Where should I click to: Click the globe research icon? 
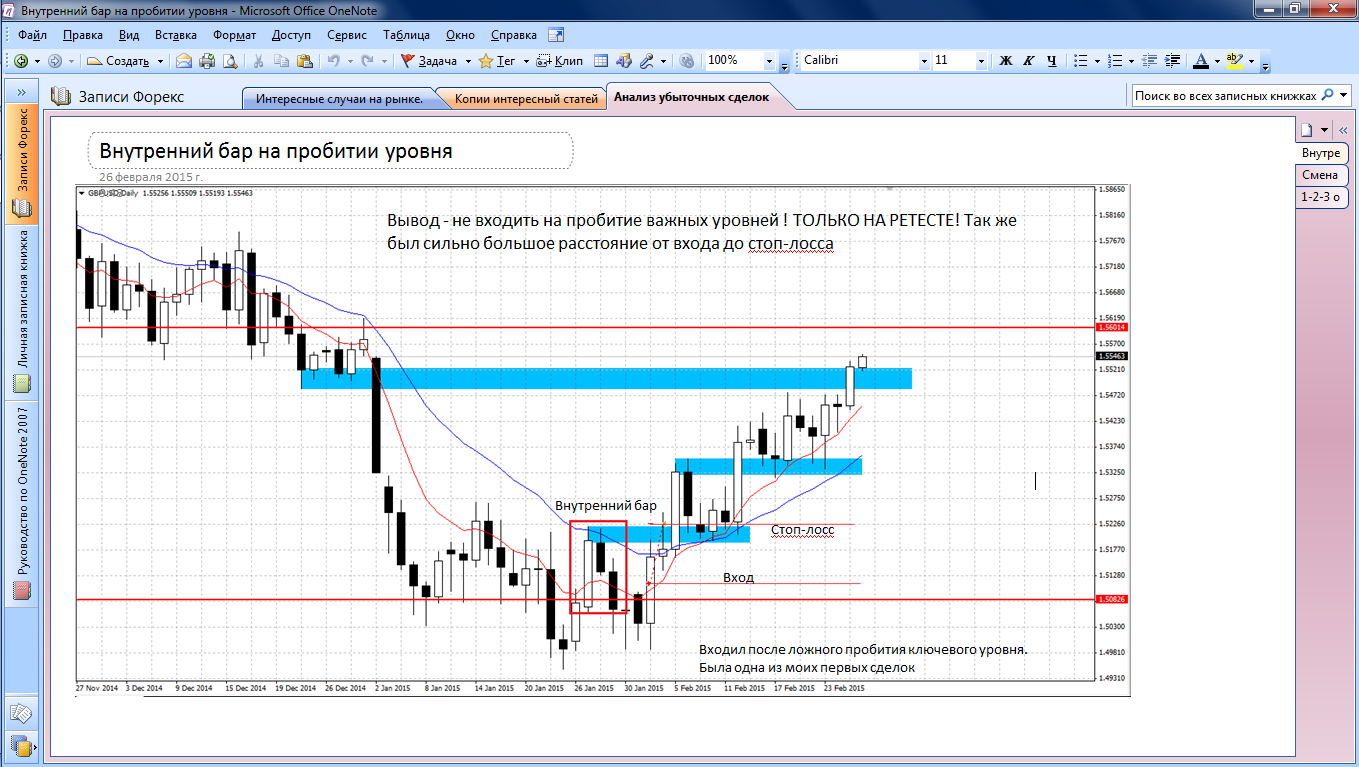(686, 61)
